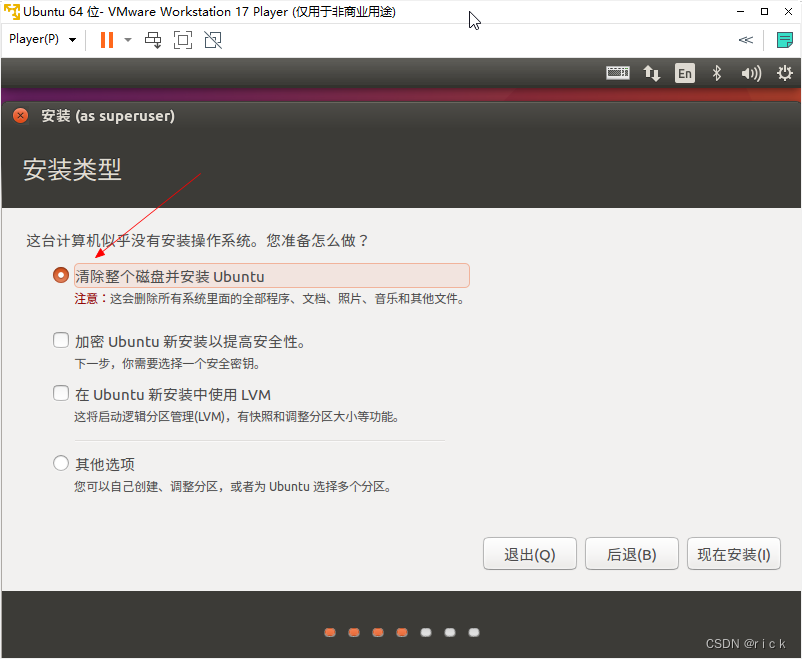802x659 pixels.
Task: Click the enter full screen icon
Action: 183,40
